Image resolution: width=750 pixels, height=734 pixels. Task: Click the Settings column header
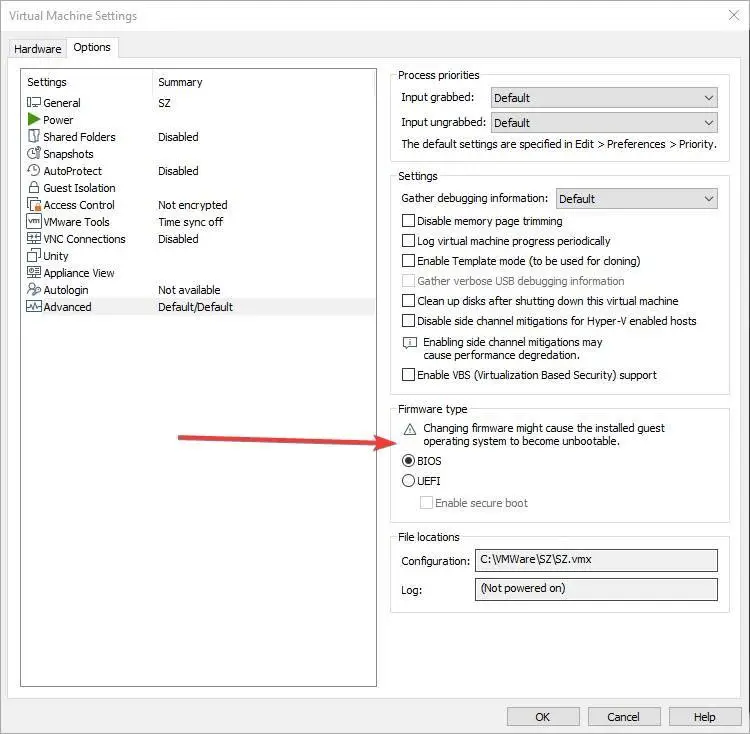coord(47,82)
